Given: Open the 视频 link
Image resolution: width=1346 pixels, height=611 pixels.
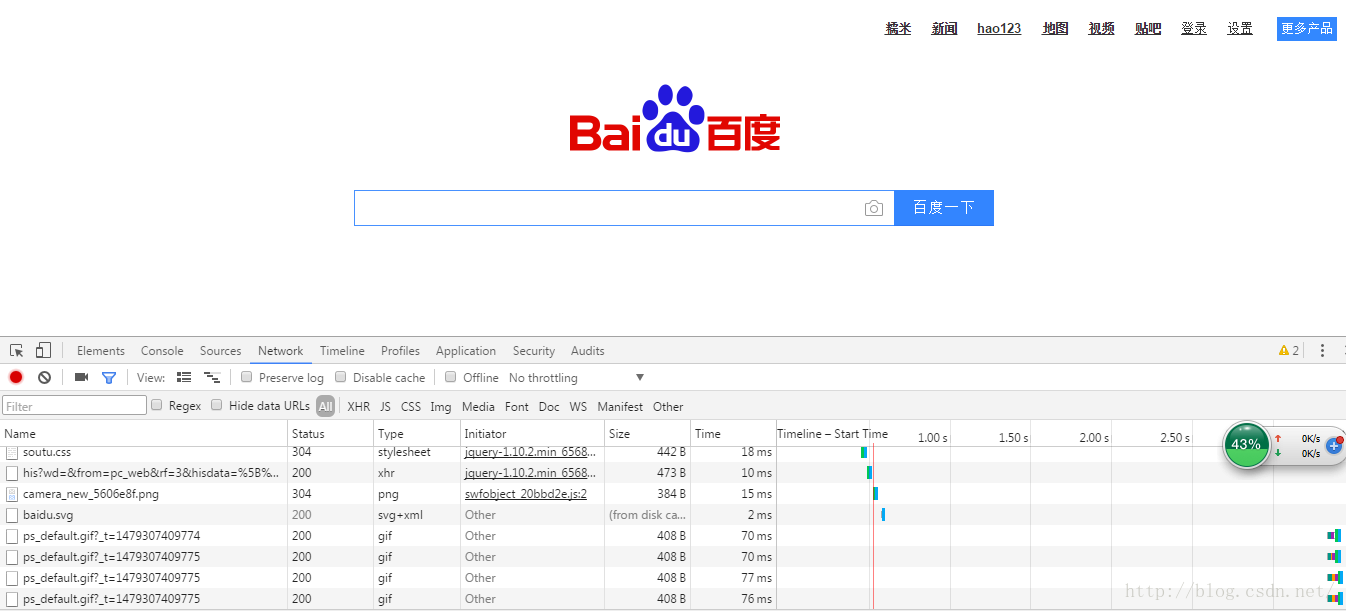Looking at the screenshot, I should 1102,29.
